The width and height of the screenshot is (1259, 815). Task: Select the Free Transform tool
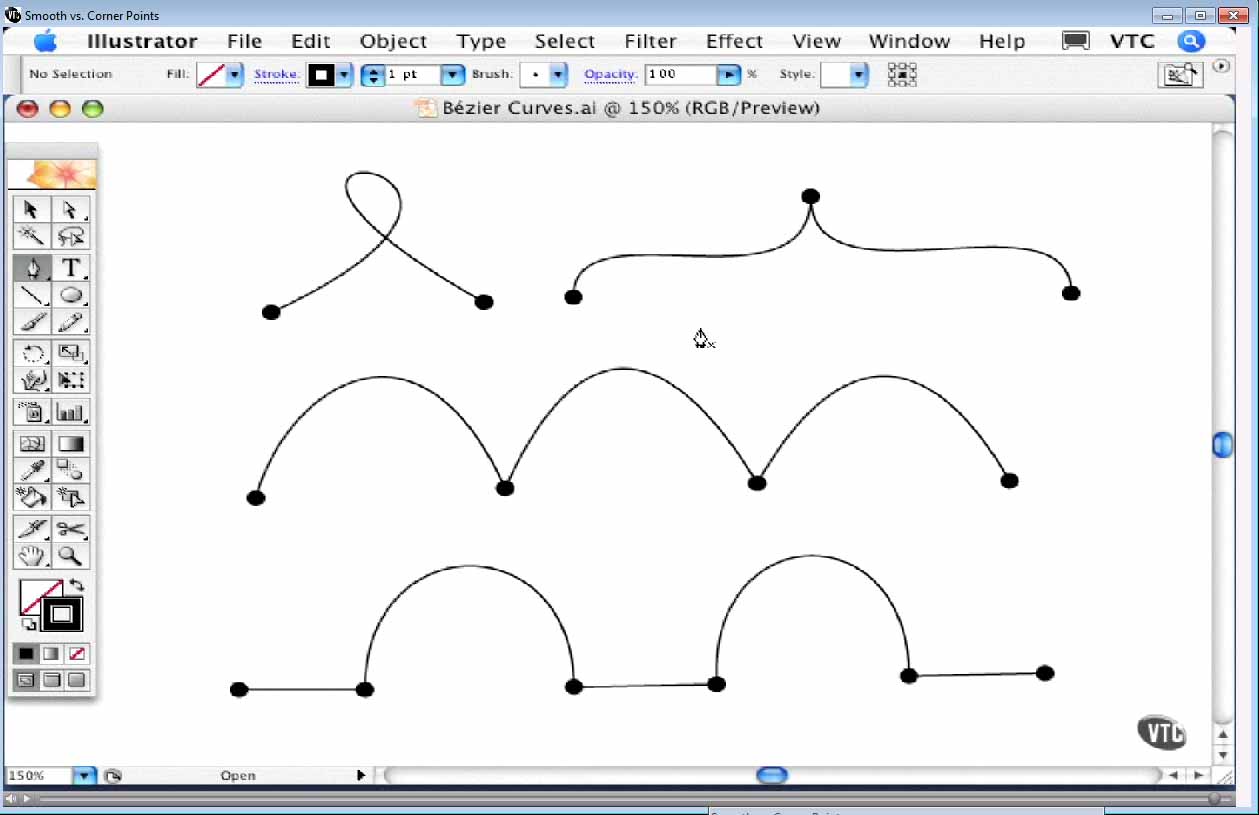pyautogui.click(x=70, y=380)
